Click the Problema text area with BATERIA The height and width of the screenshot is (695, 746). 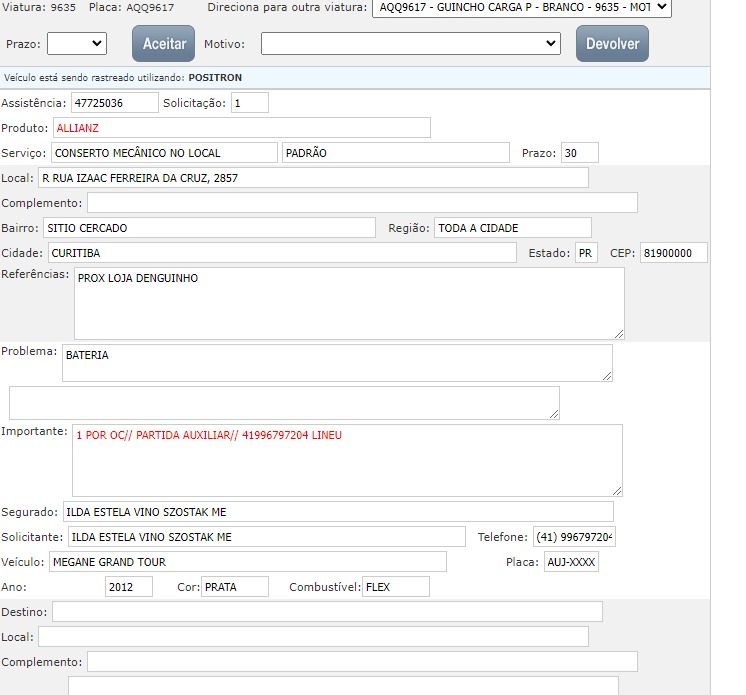337,363
